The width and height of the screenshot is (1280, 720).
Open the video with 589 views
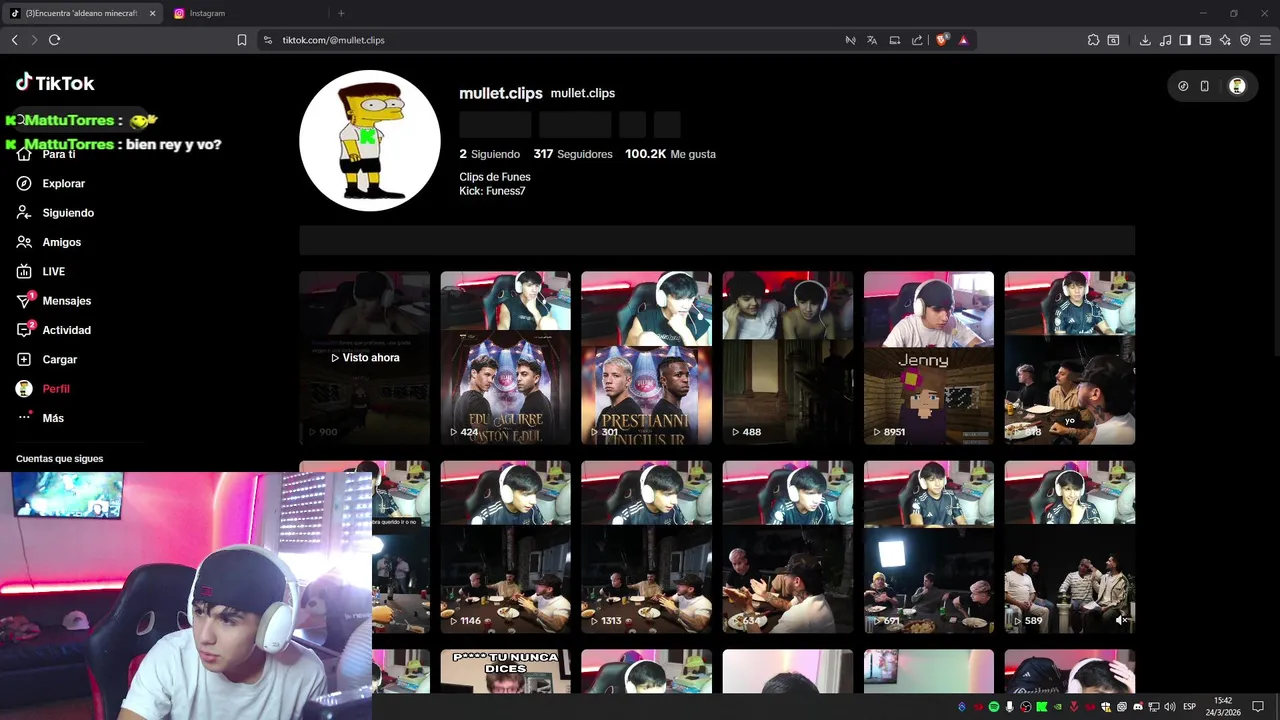point(1070,547)
